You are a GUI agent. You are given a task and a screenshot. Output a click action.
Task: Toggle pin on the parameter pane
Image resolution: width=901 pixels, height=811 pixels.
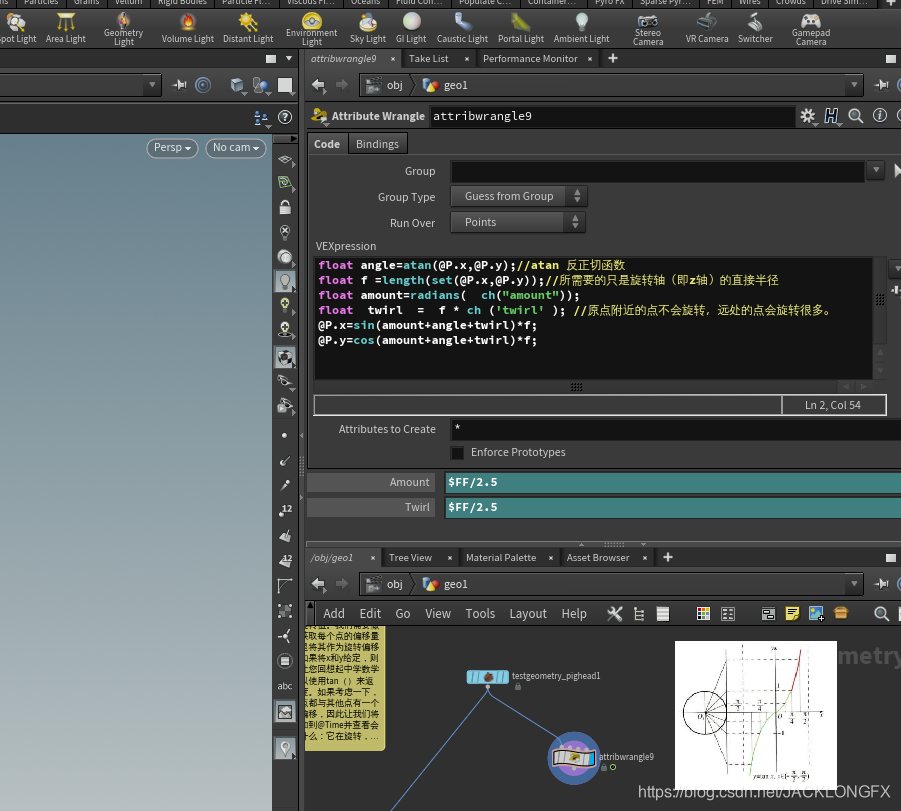point(881,85)
